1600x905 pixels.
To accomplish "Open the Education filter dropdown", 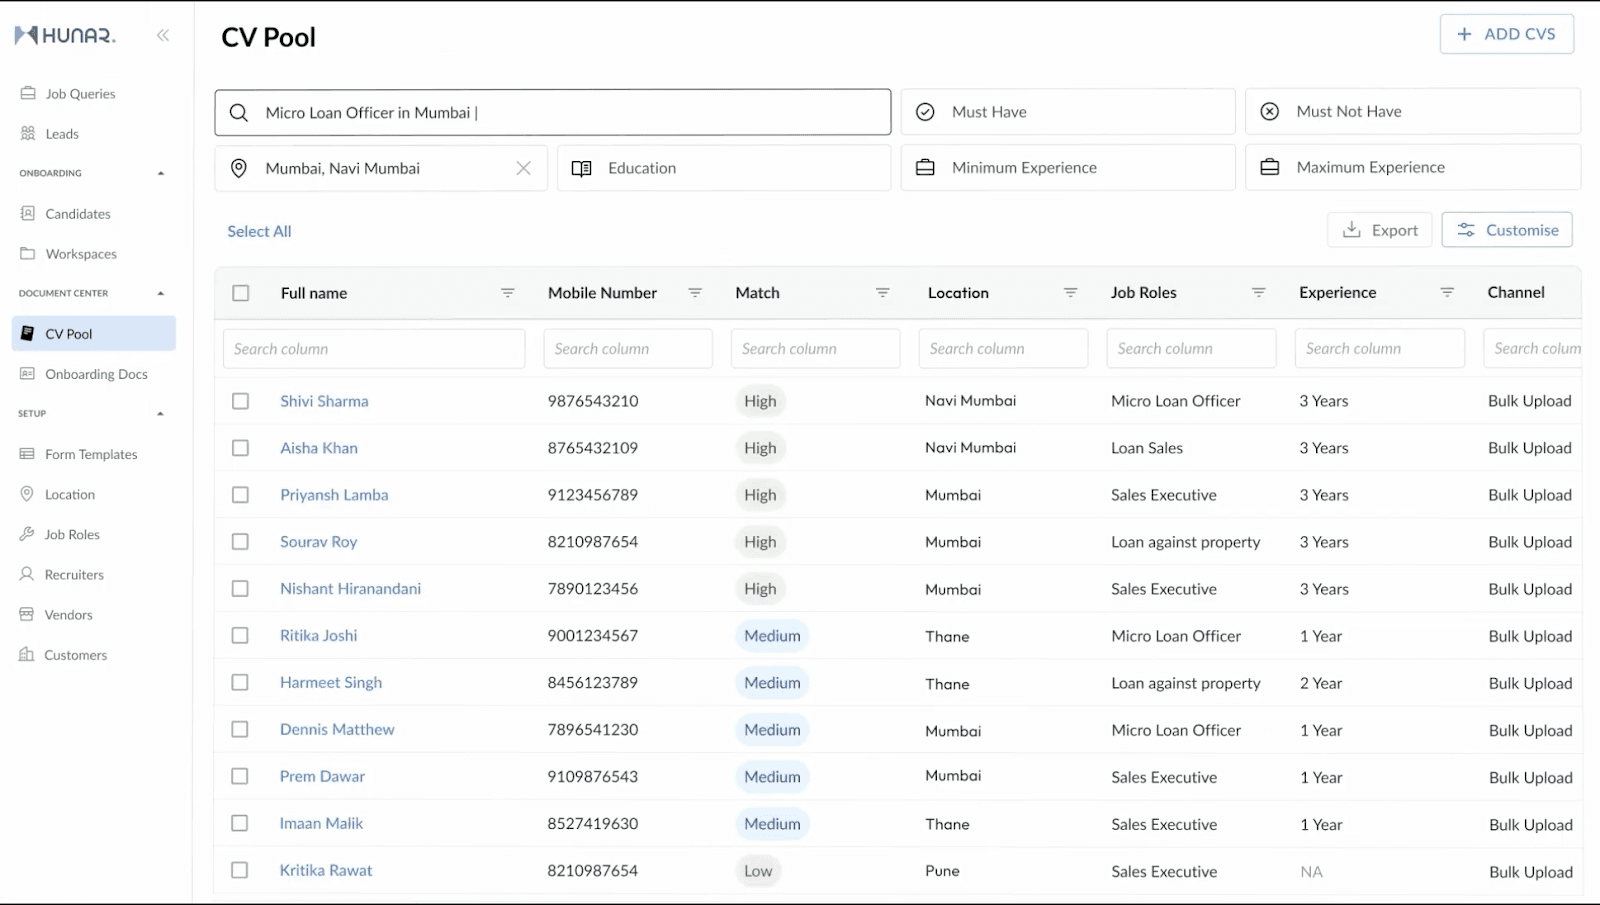I will click(724, 168).
